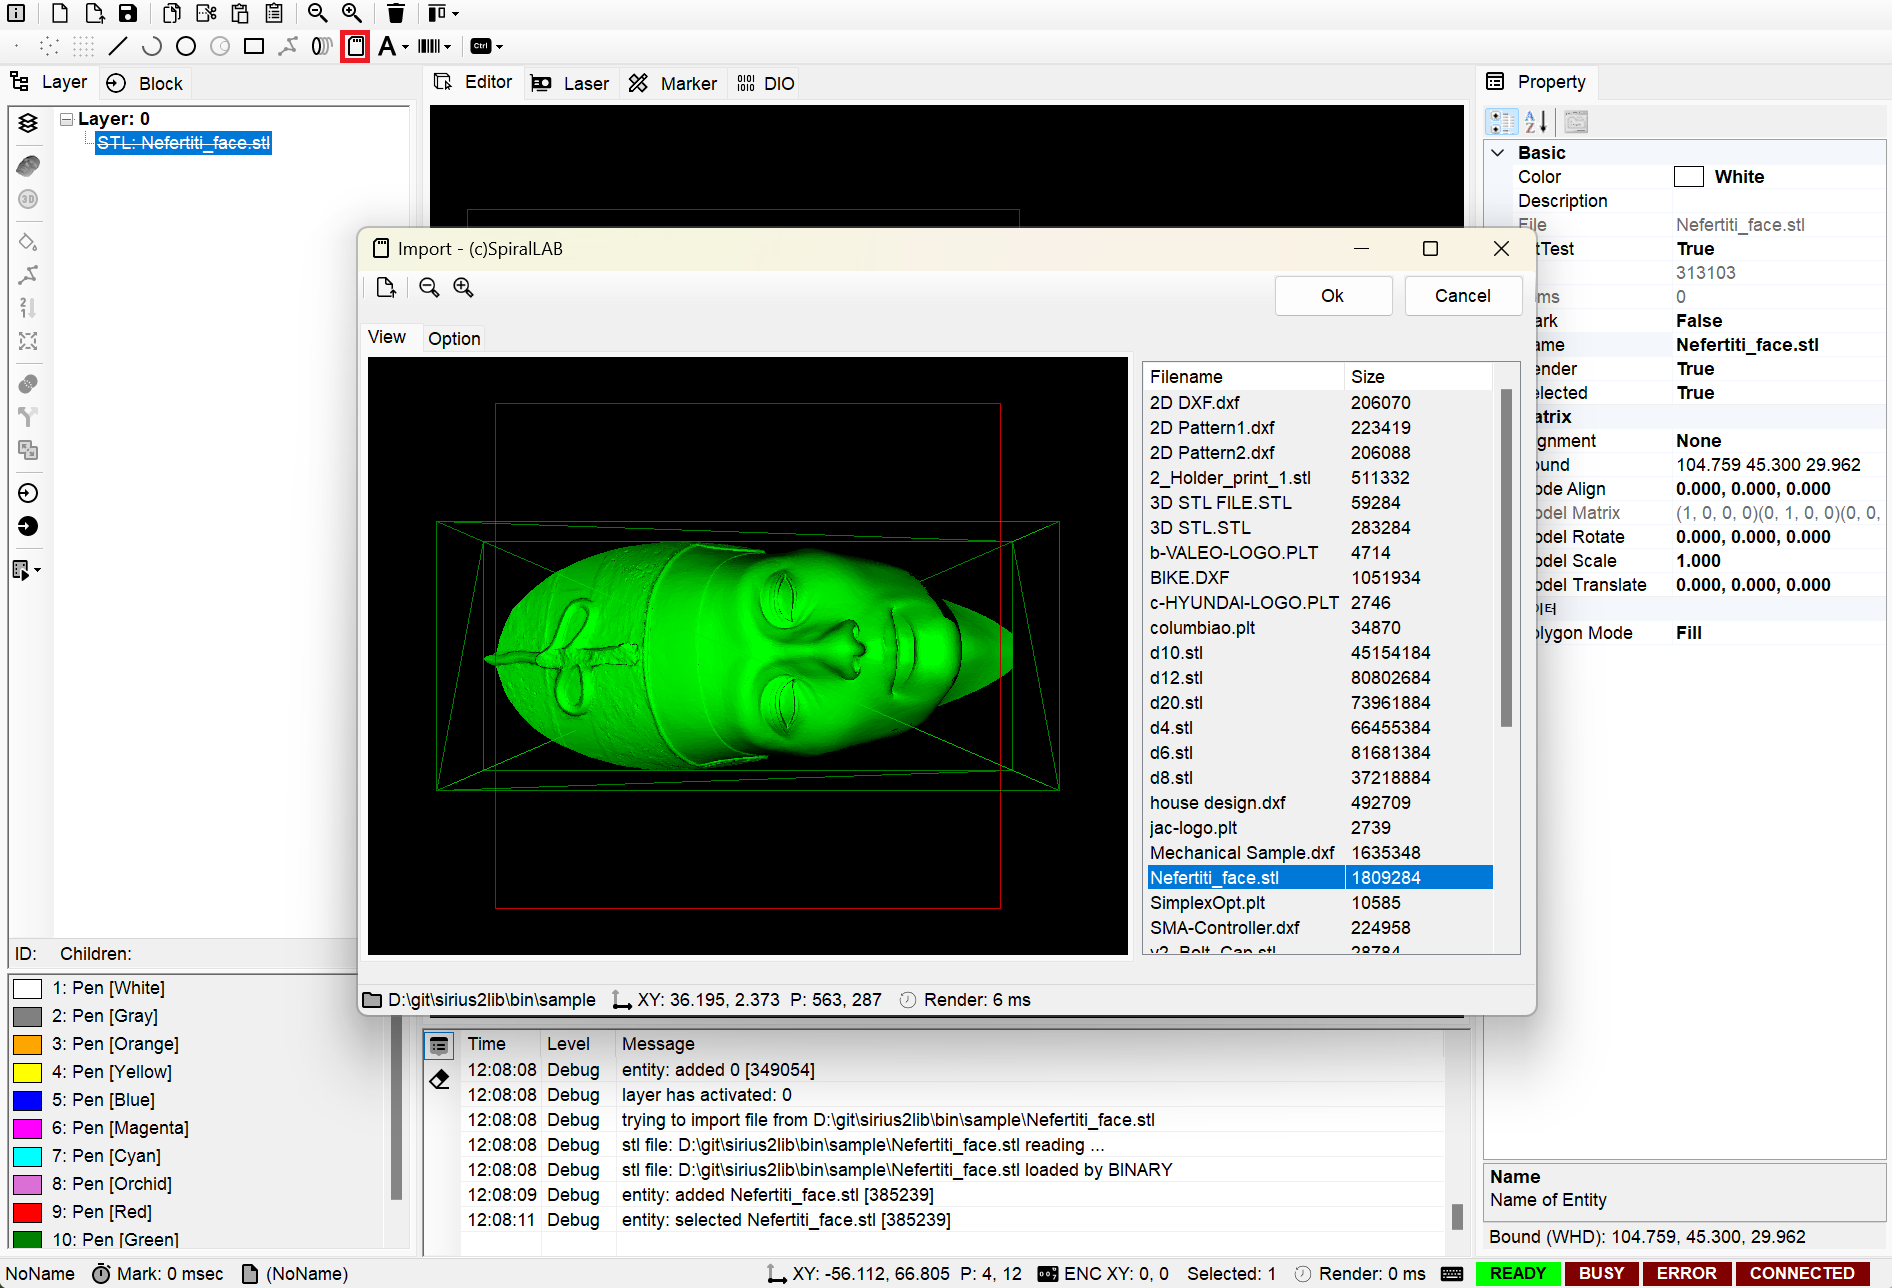Click the 3D model preview in Import dialog

click(748, 656)
